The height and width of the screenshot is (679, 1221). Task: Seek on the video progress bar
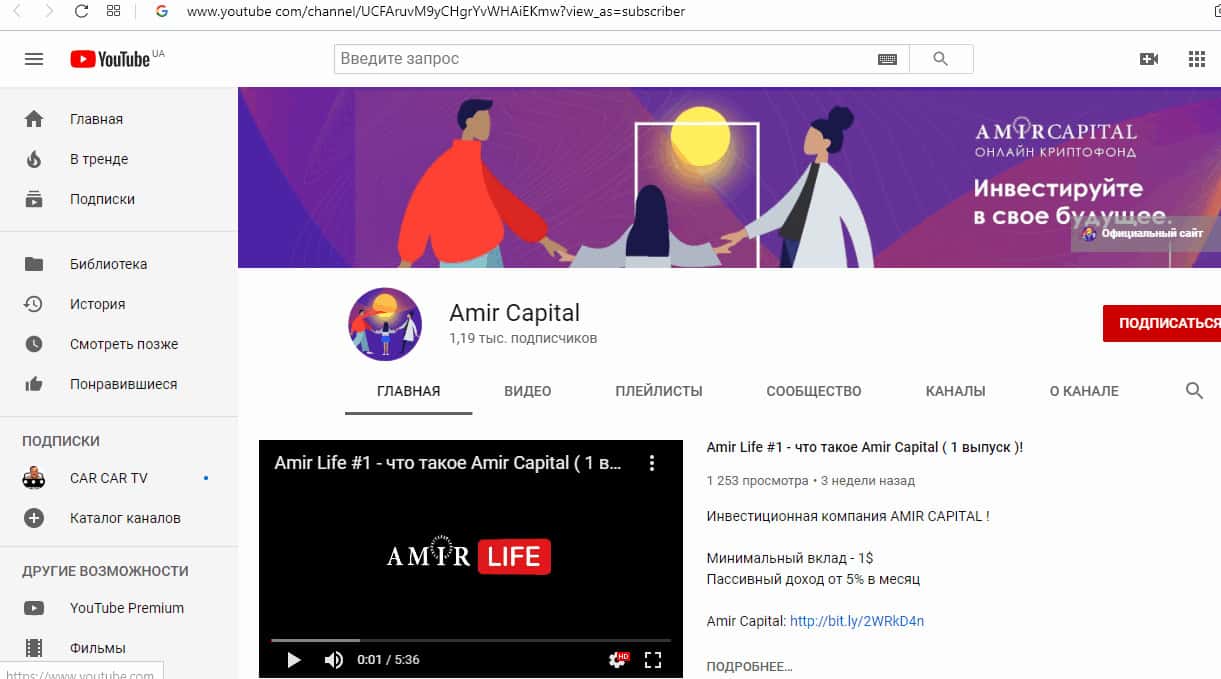[471, 640]
